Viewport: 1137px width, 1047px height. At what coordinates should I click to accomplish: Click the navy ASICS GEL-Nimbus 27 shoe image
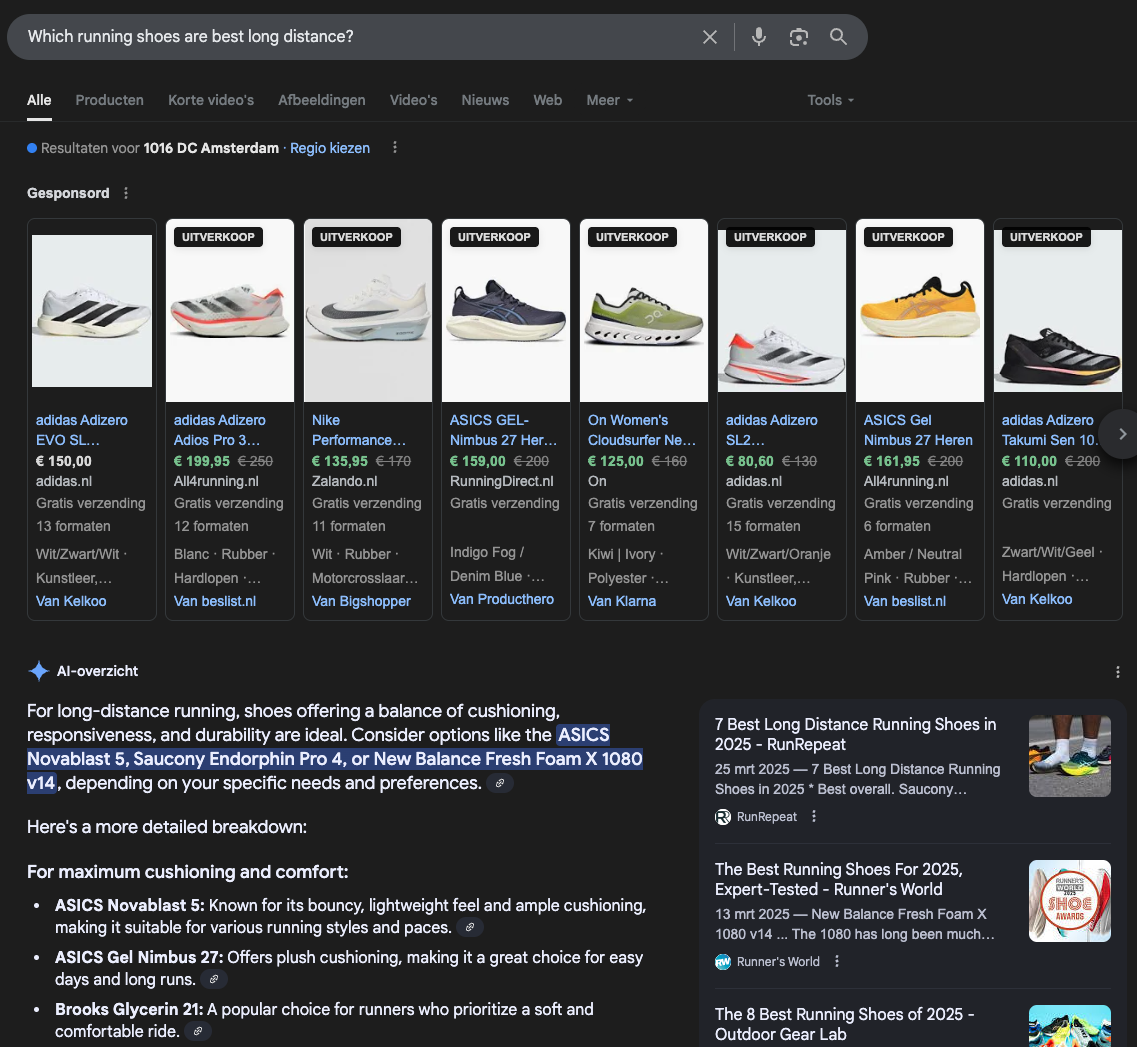coord(506,310)
